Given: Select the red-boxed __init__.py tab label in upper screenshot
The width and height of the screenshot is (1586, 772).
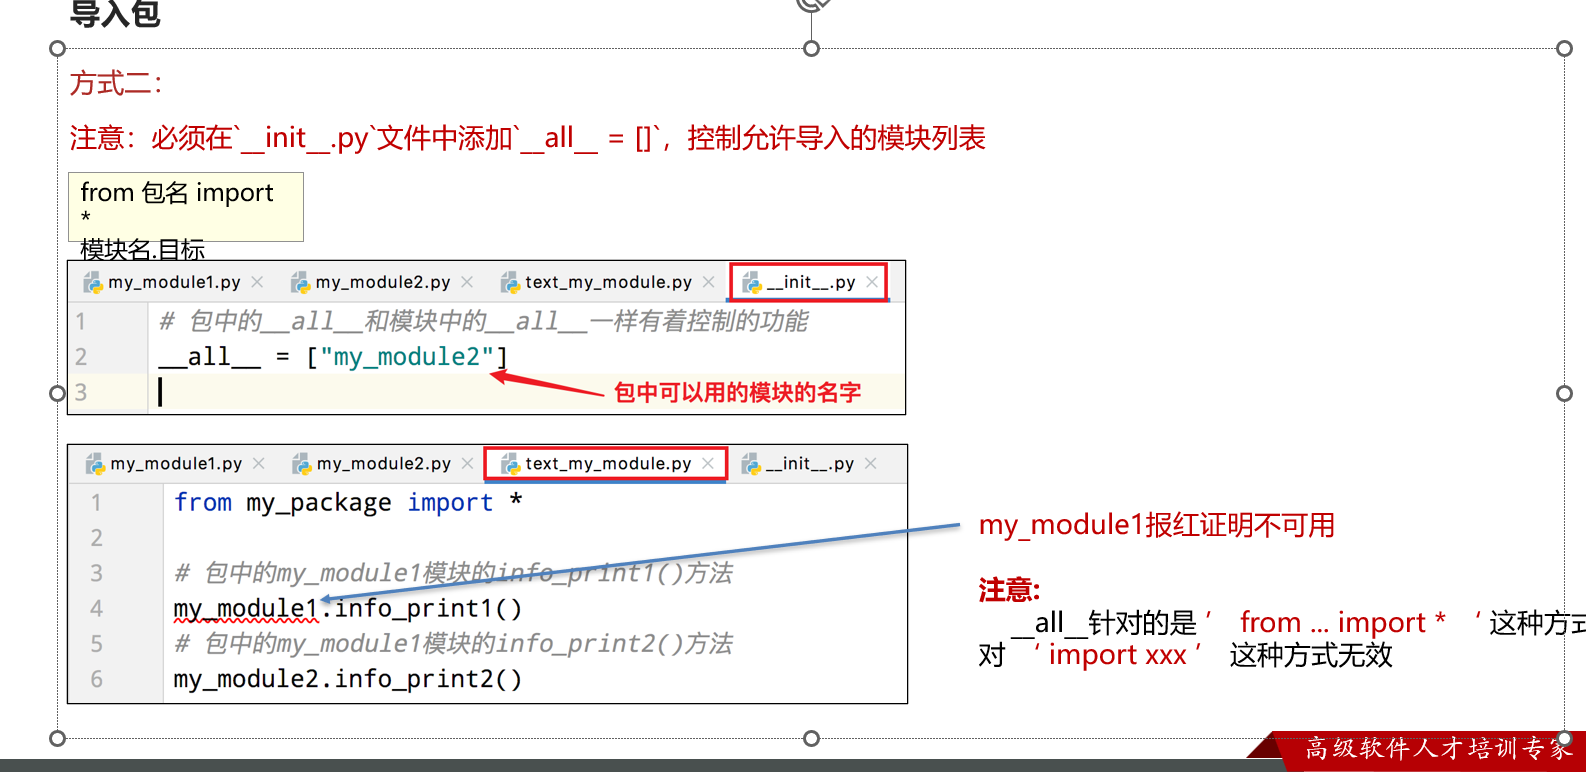Looking at the screenshot, I should [811, 282].
